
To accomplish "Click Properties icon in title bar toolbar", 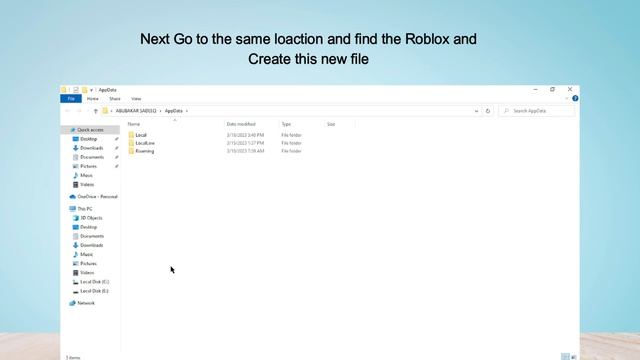I will point(76,90).
